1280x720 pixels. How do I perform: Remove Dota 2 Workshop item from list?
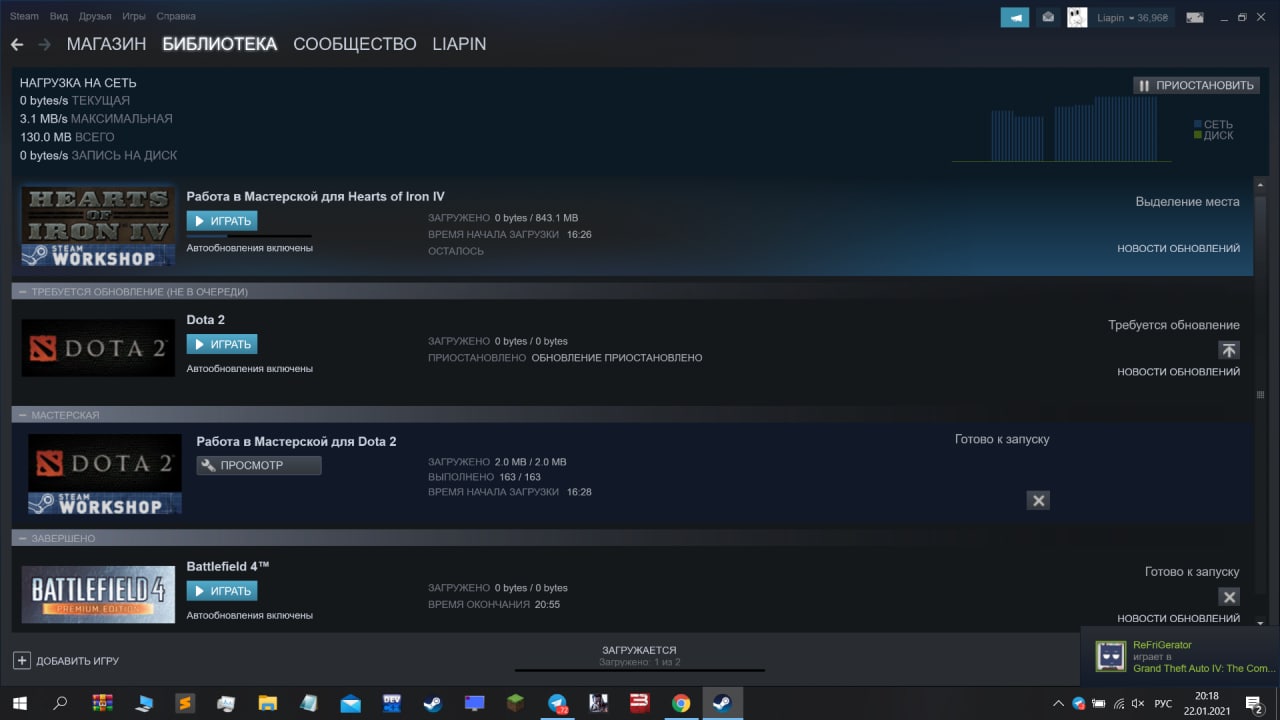(1038, 500)
